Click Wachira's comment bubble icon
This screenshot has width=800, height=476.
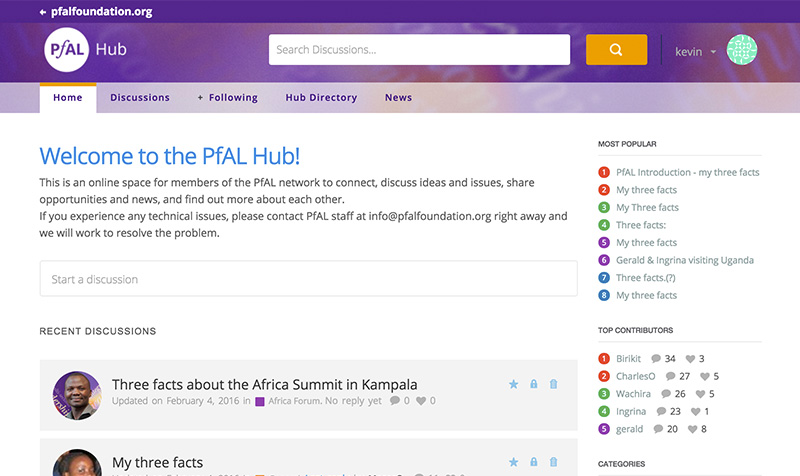[666, 394]
